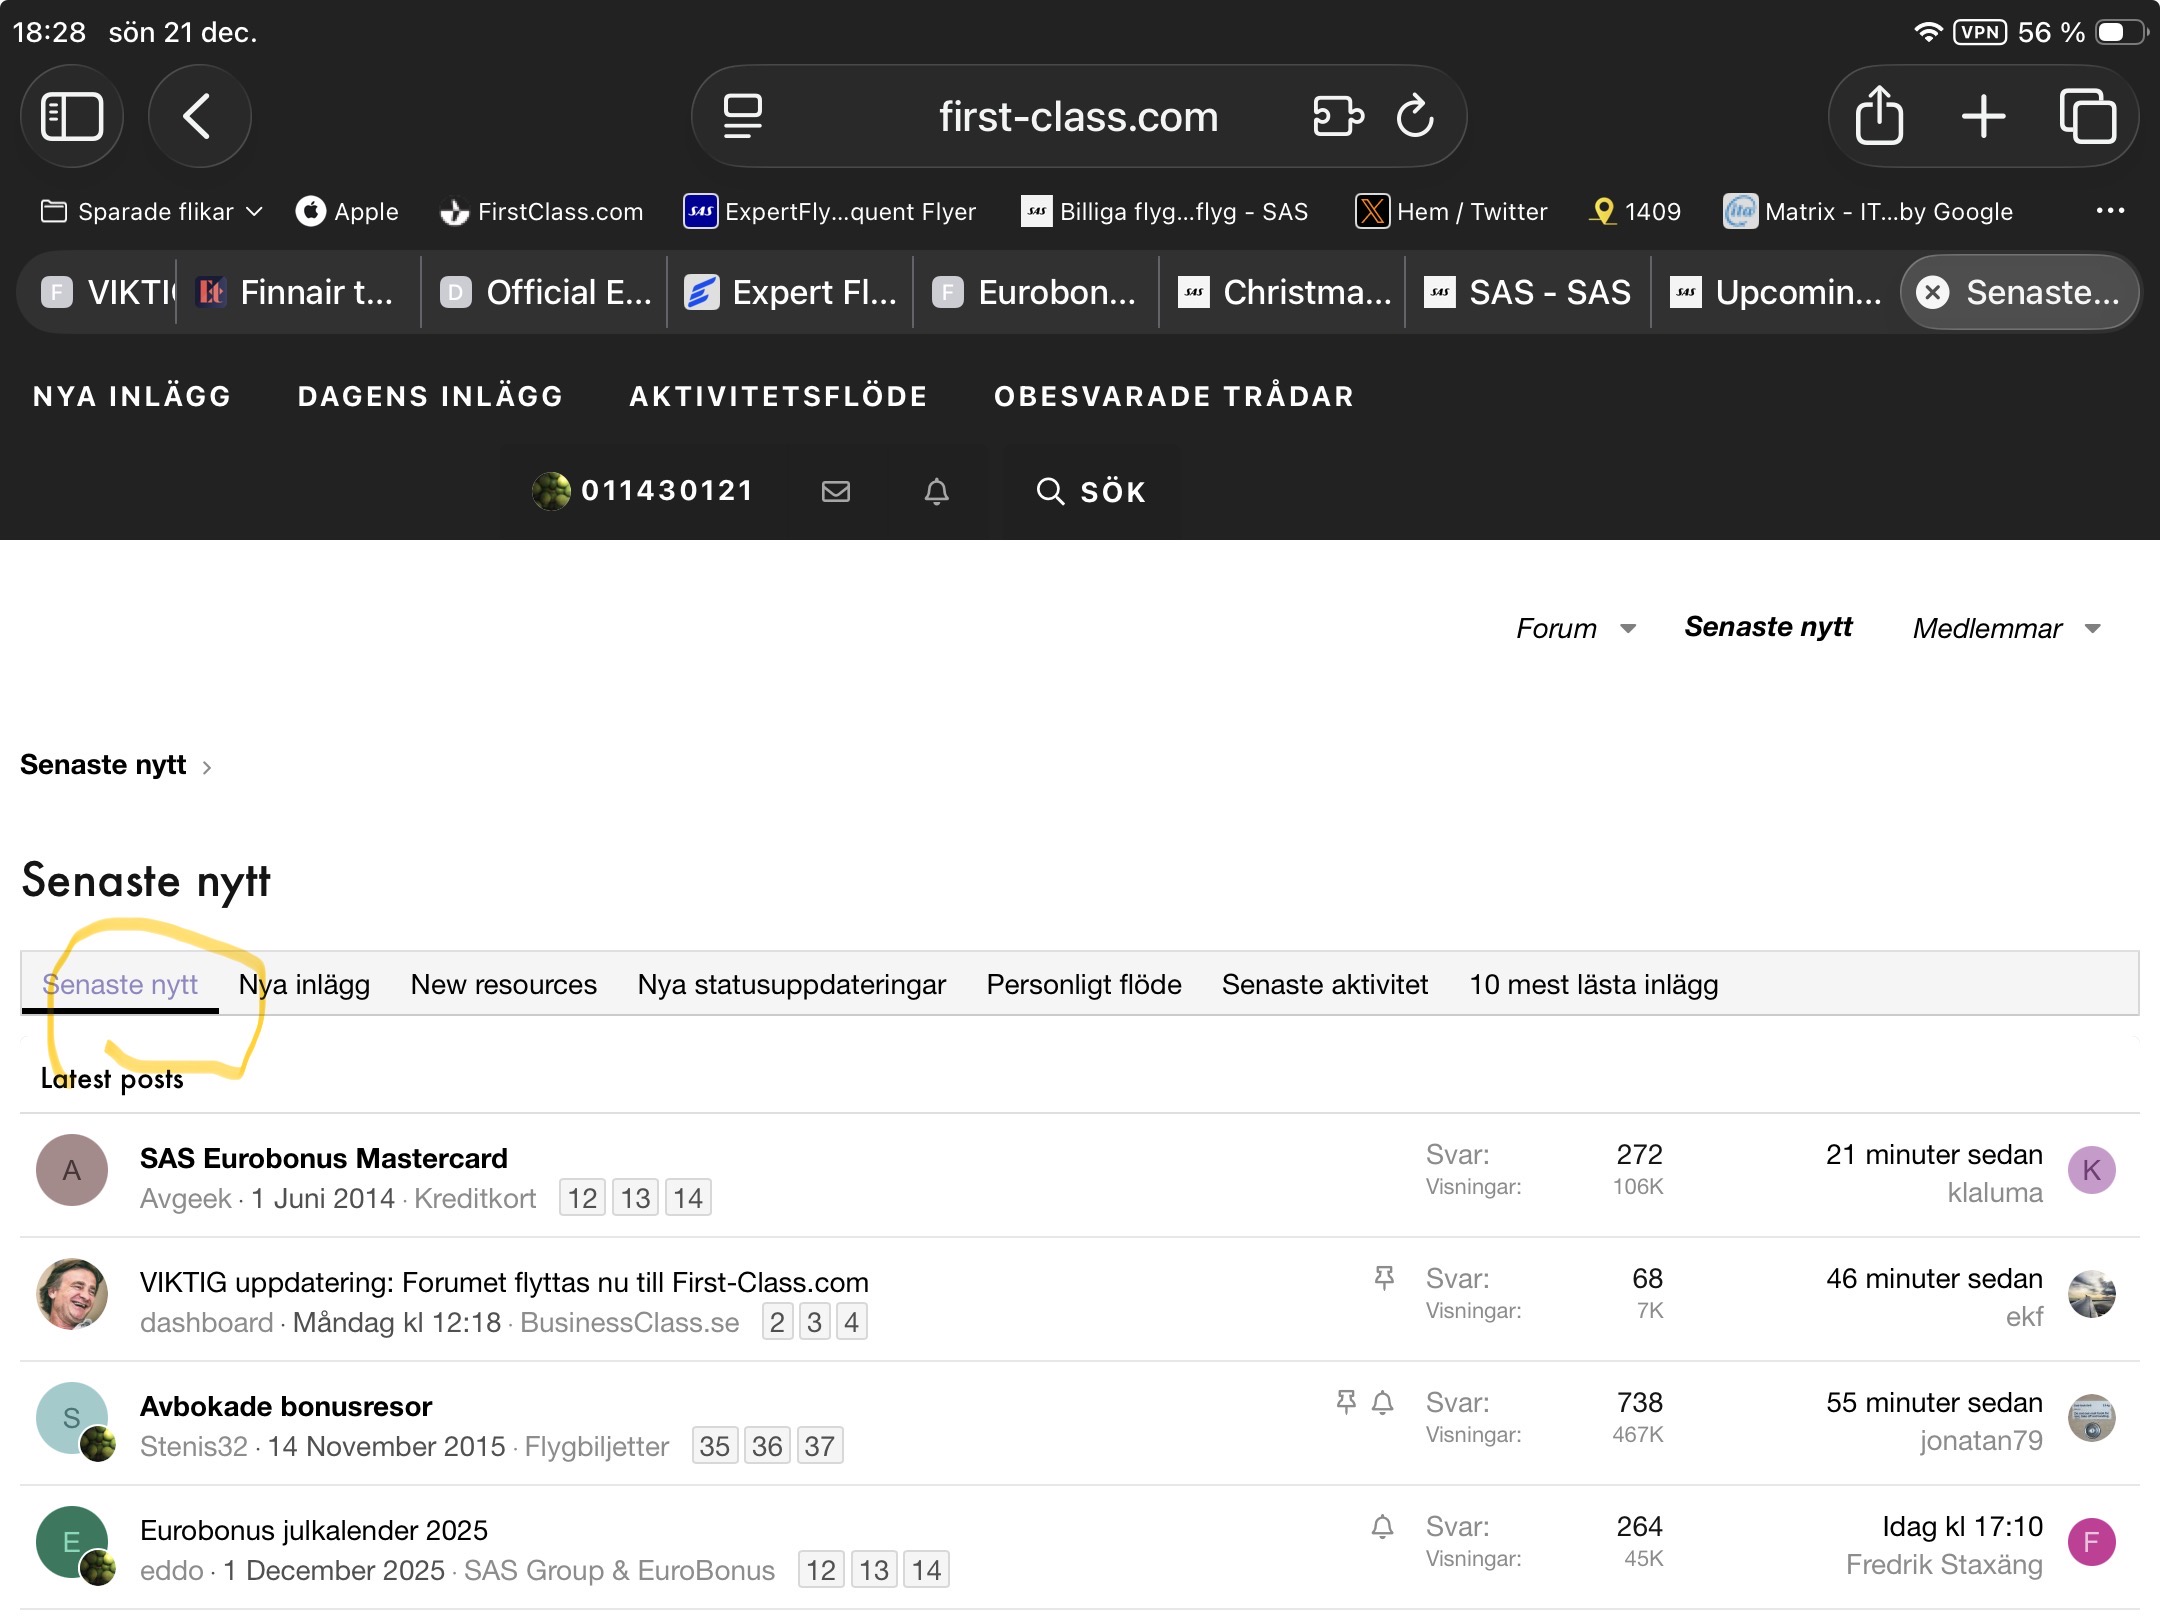
Task: Toggle watch bell on Avbokade bonusresor thread
Action: click(1382, 1403)
